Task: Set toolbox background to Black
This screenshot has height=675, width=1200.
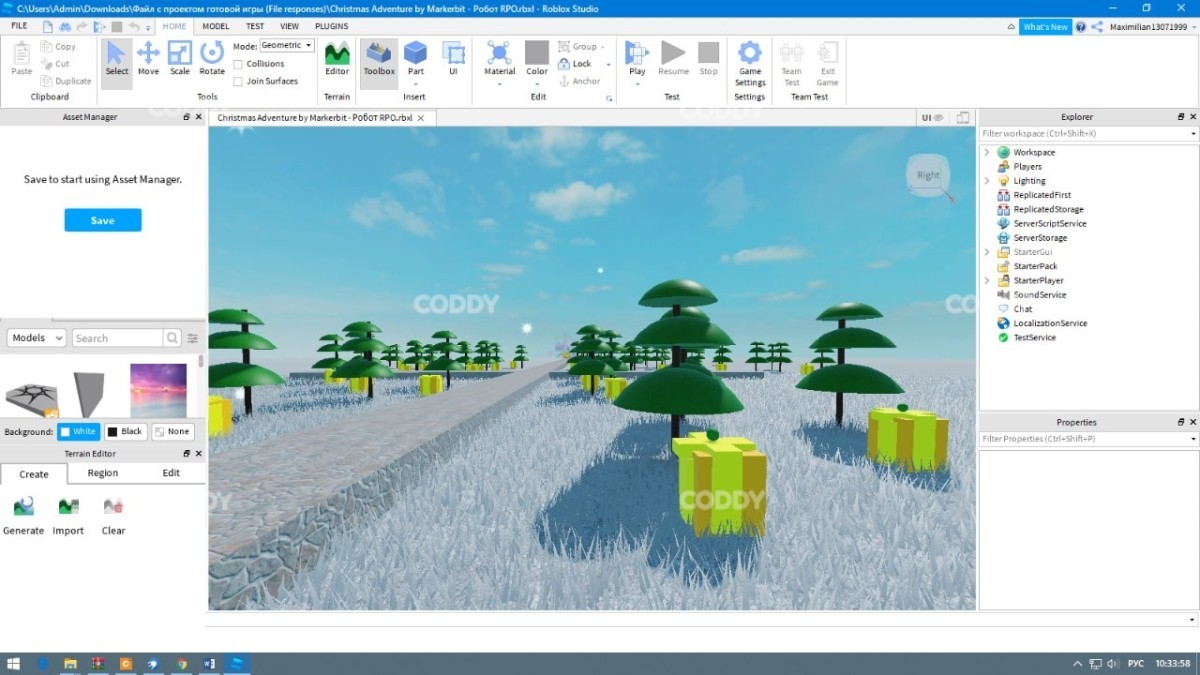Action: [124, 432]
